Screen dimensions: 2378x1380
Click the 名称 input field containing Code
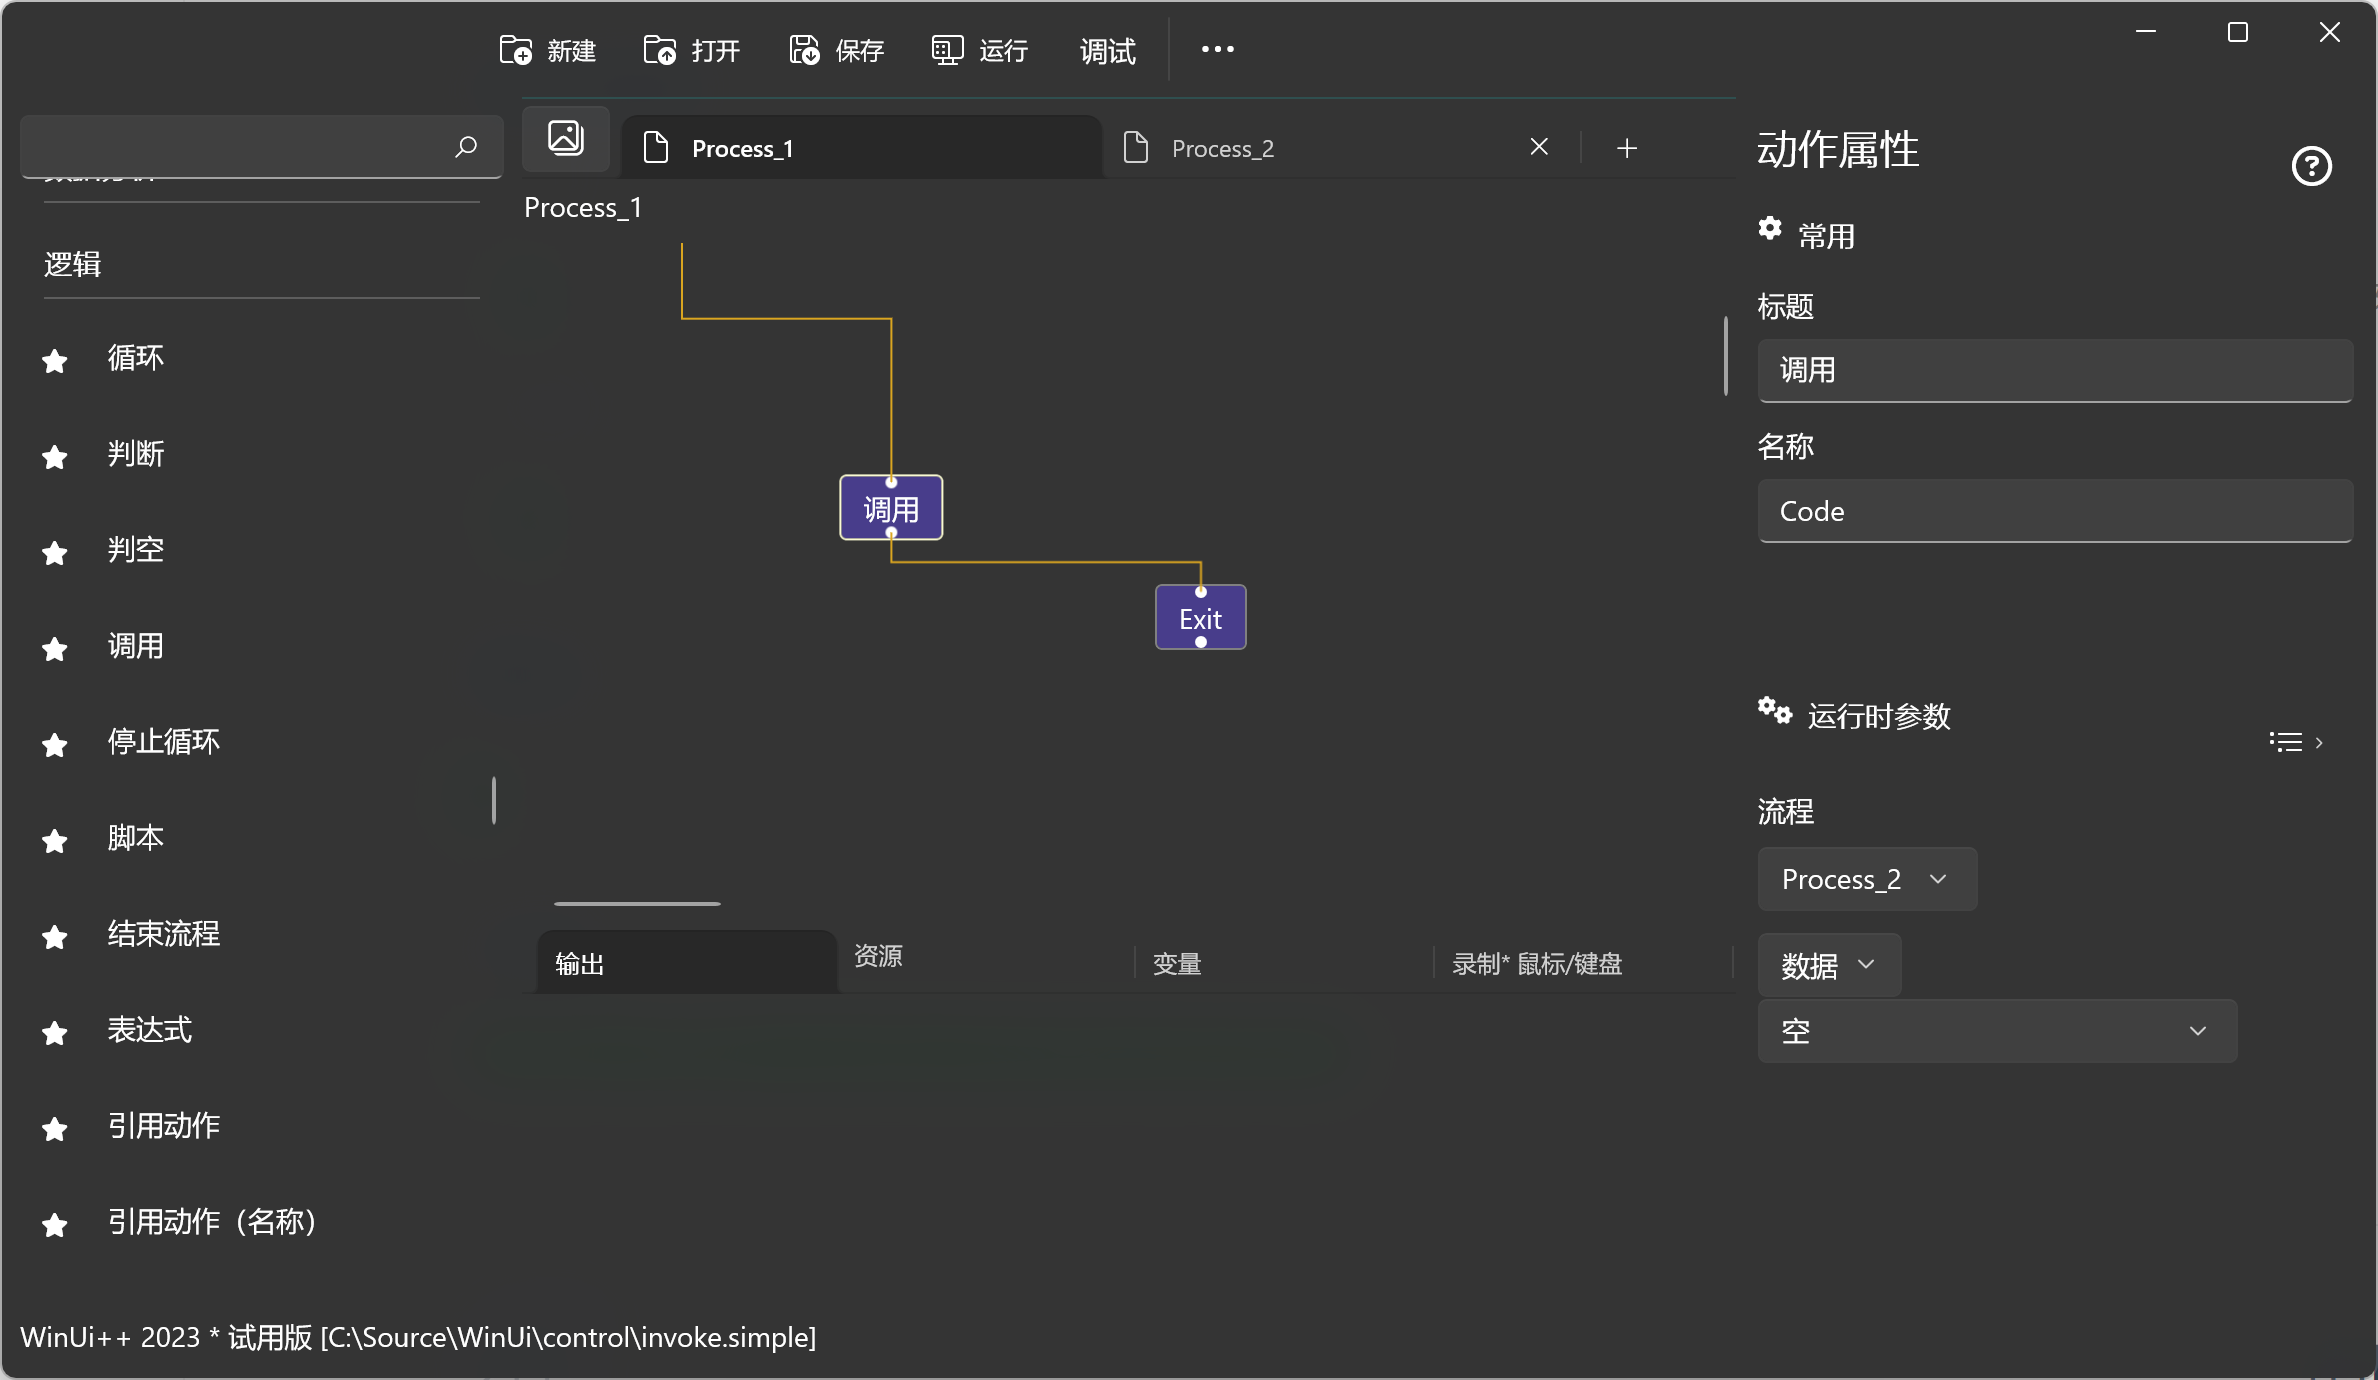tap(2054, 511)
